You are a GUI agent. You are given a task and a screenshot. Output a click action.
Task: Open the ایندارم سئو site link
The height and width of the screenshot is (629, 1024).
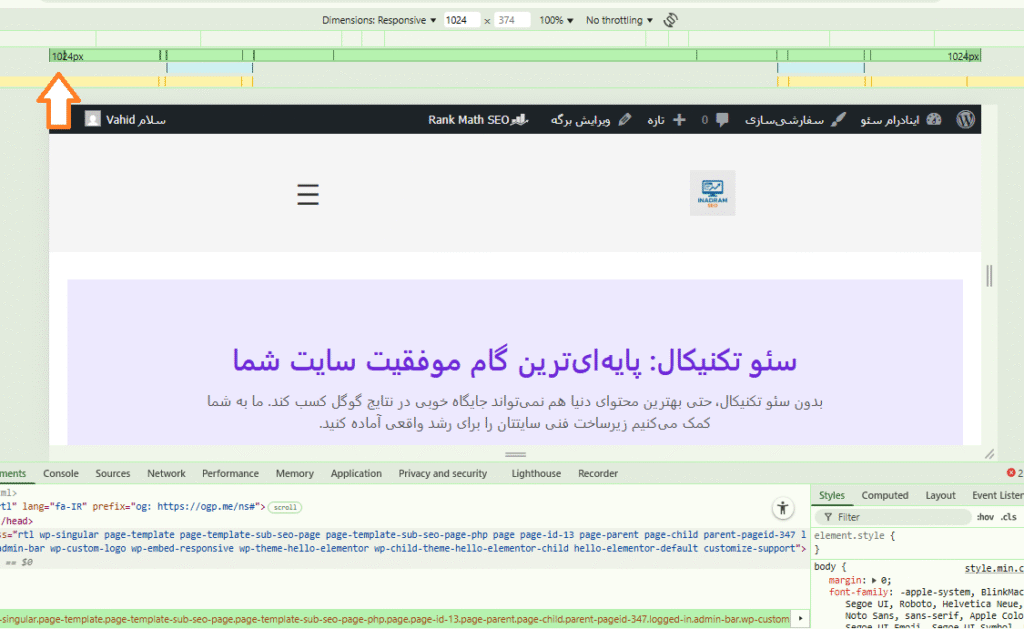(x=889, y=120)
